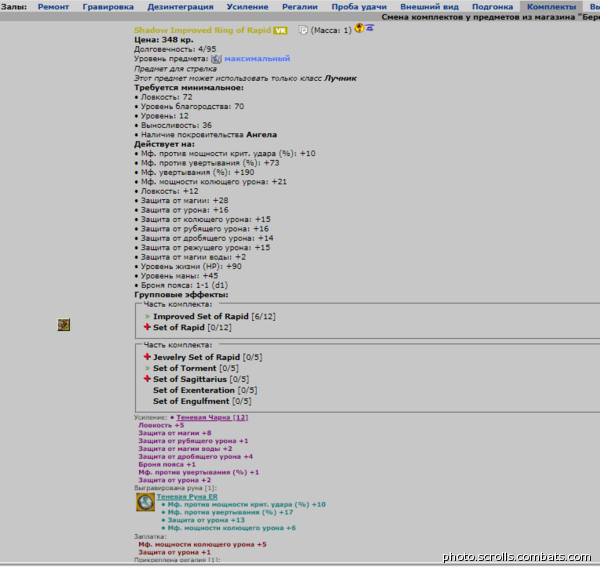The width and height of the screenshot is (600, 567).
Task: Open the максимальный item level link
Action: click(257, 59)
